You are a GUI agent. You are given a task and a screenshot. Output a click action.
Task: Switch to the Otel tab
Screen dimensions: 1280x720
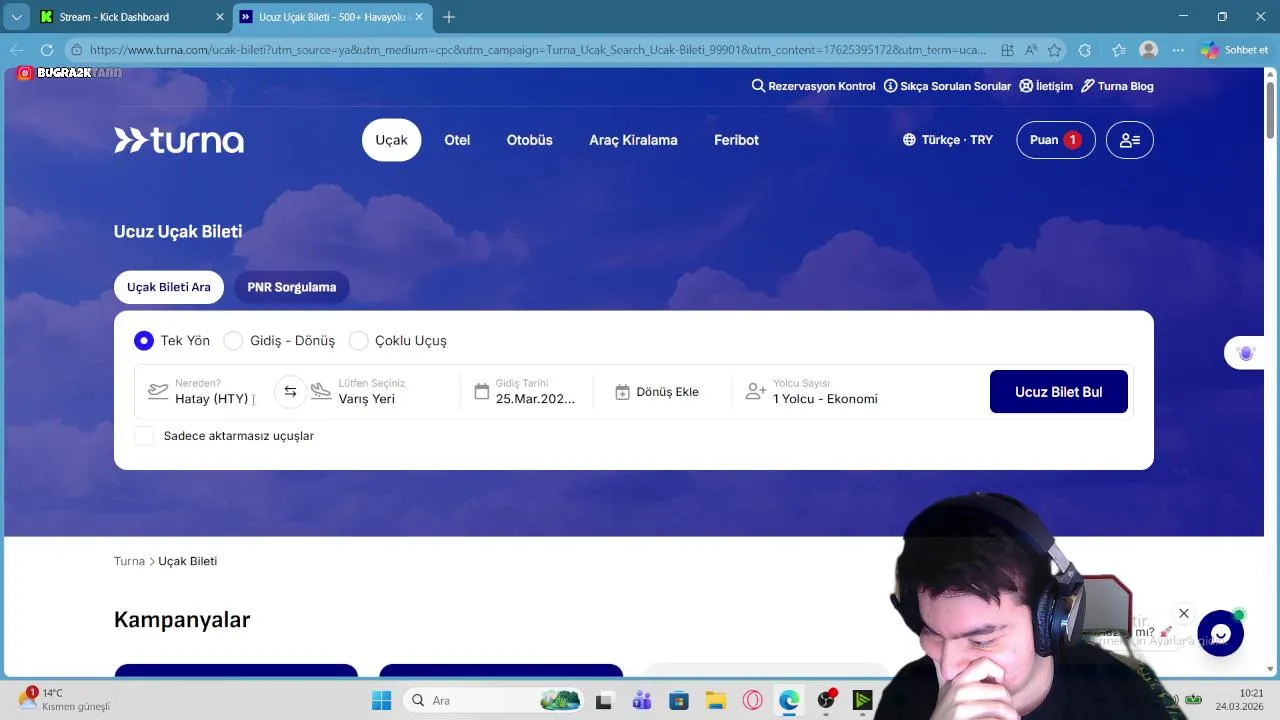coord(457,140)
